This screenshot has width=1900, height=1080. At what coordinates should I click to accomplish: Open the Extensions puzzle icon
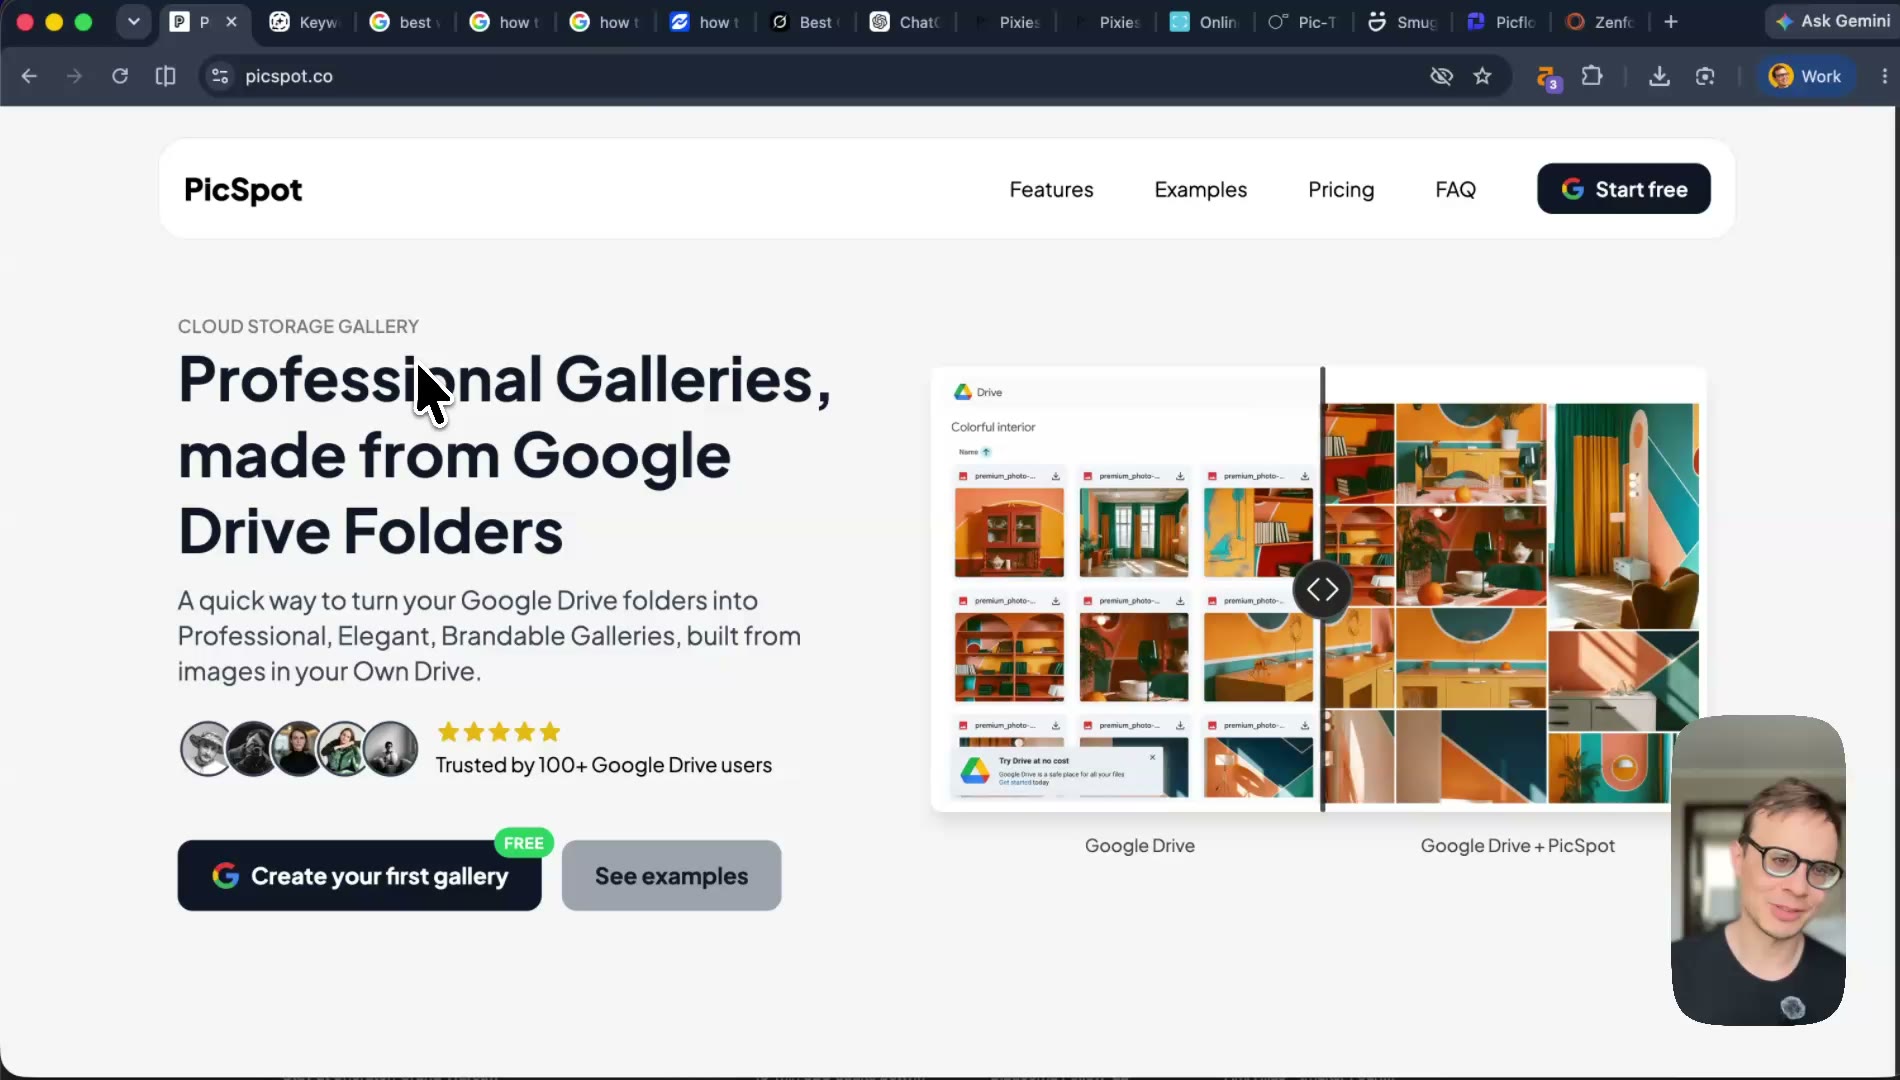point(1592,76)
